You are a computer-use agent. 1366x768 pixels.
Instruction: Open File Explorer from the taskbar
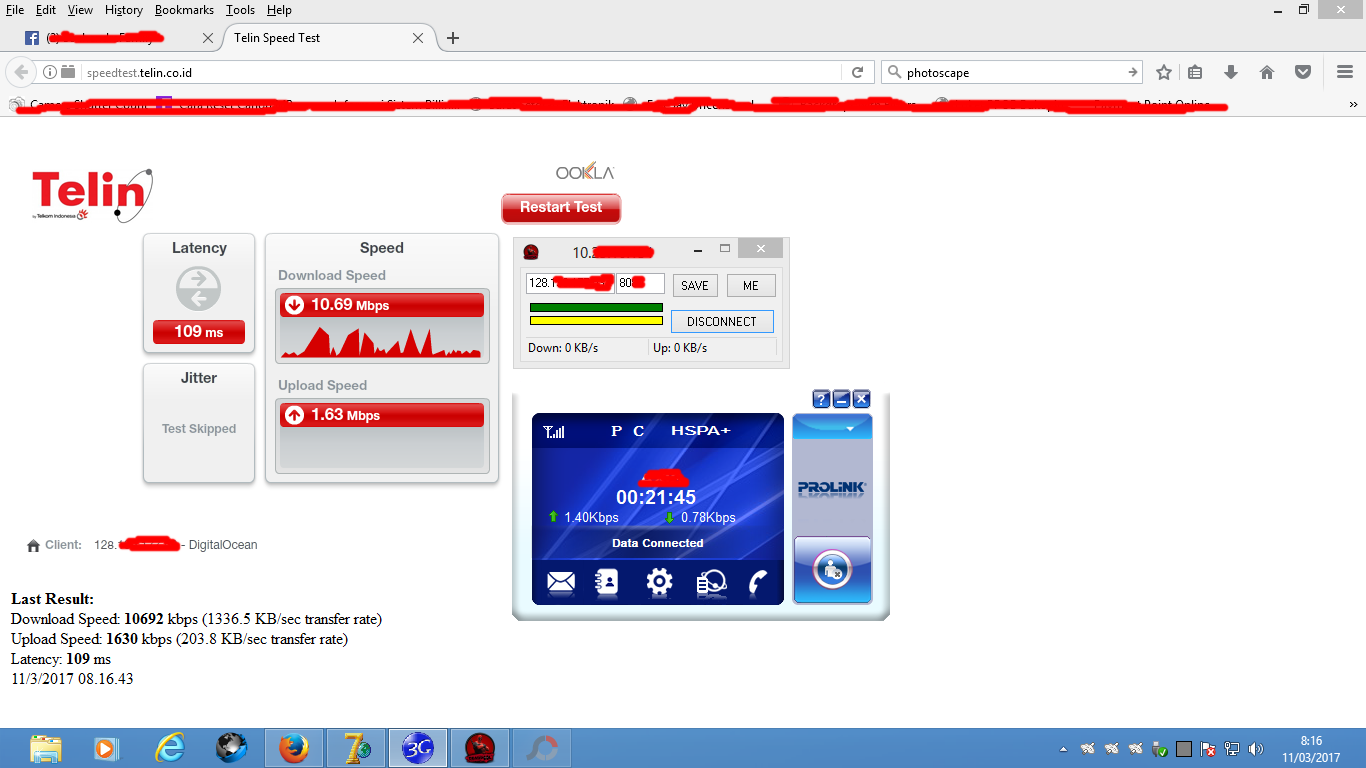[x=46, y=748]
